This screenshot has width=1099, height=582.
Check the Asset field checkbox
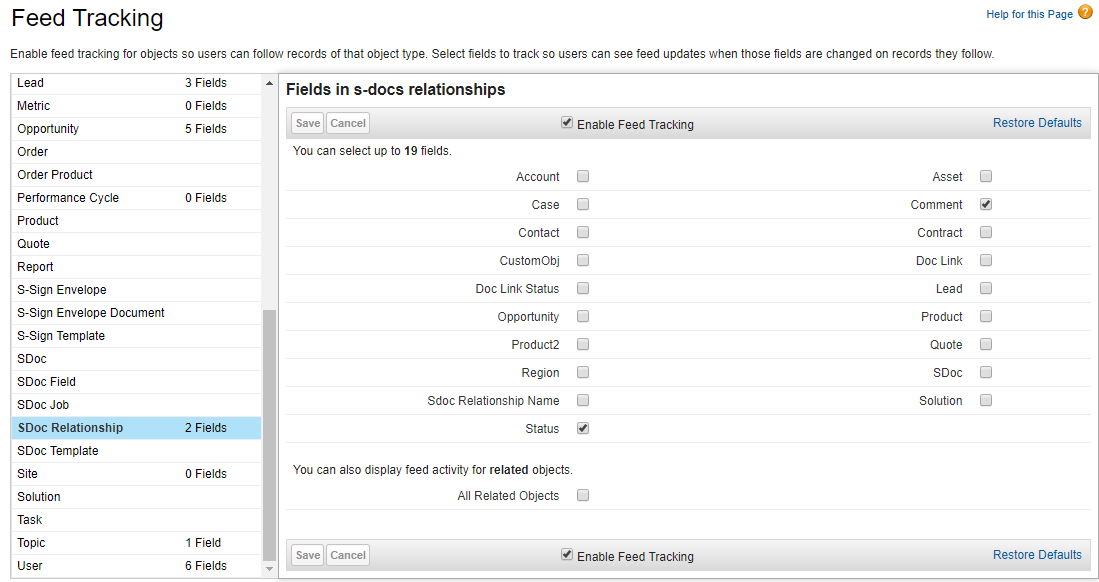pyautogui.click(x=986, y=176)
